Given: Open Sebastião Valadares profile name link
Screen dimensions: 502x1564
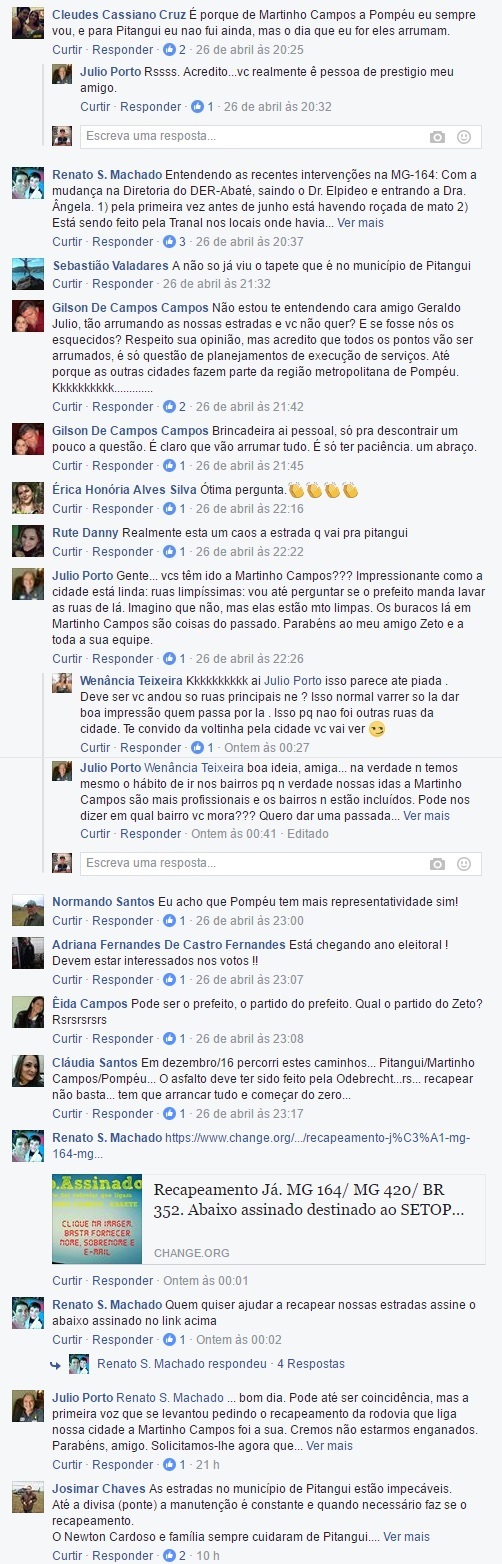Looking at the screenshot, I should point(110,265).
